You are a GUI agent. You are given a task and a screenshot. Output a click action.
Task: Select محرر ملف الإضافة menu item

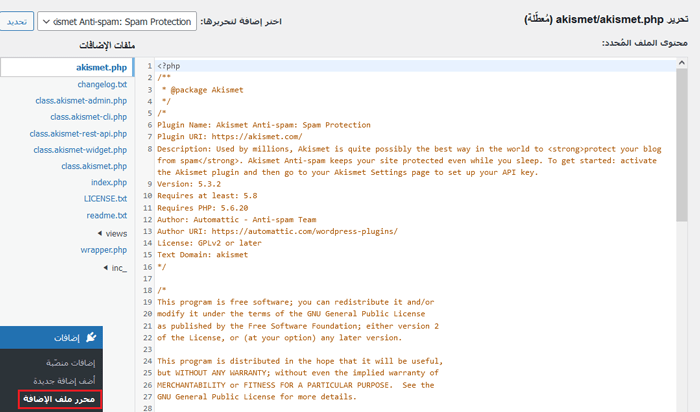pos(61,400)
